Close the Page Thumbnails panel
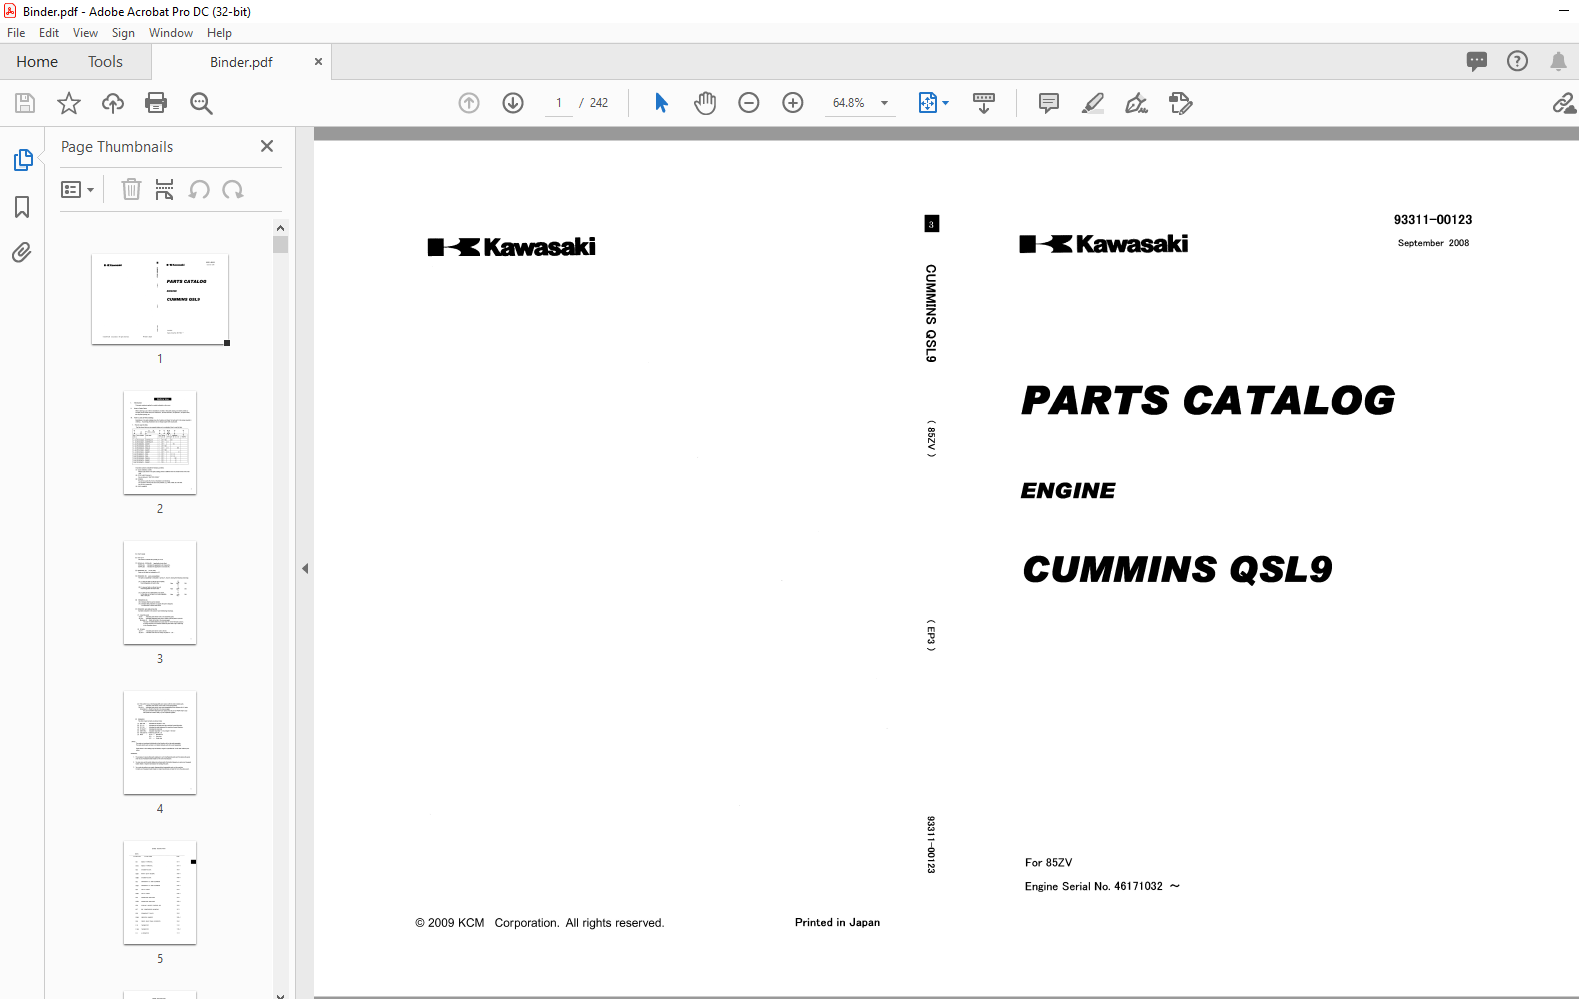 click(267, 146)
